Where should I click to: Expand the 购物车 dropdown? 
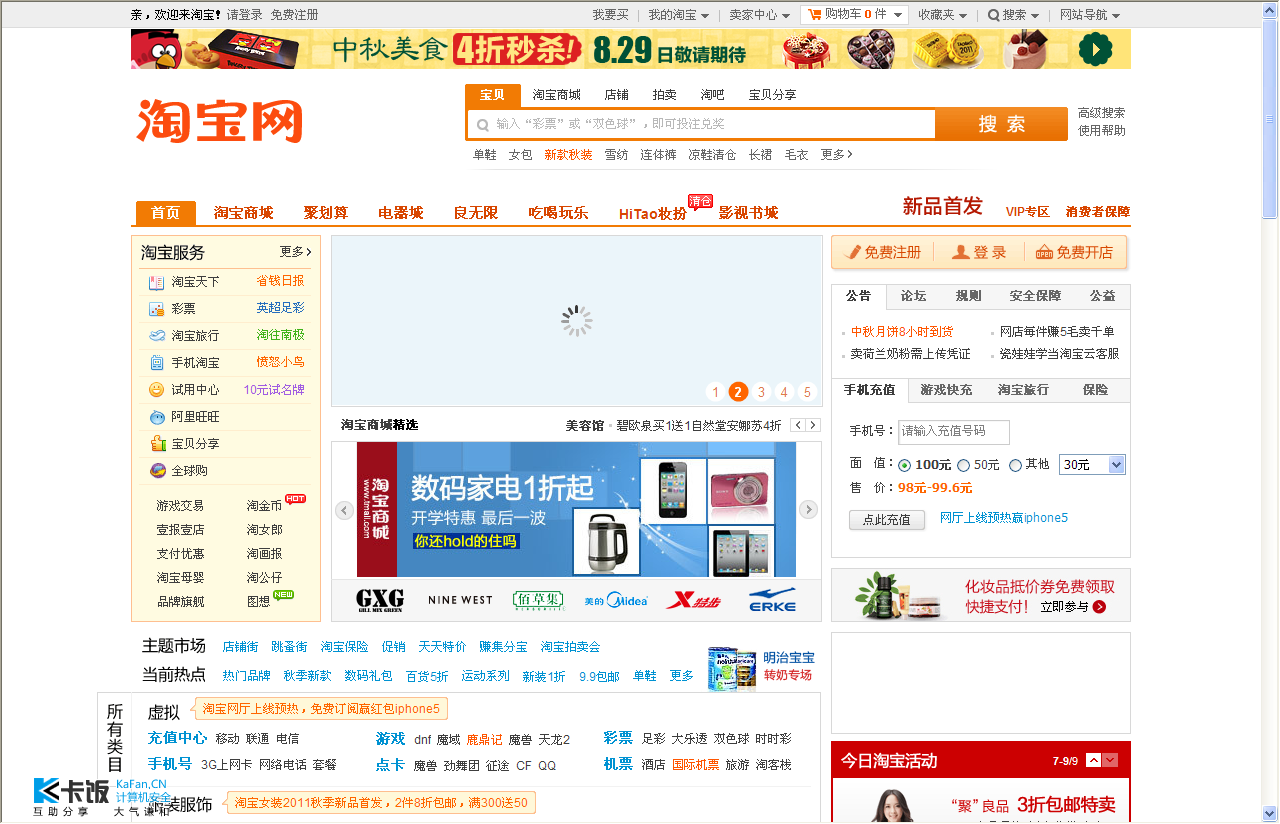[x=896, y=15]
